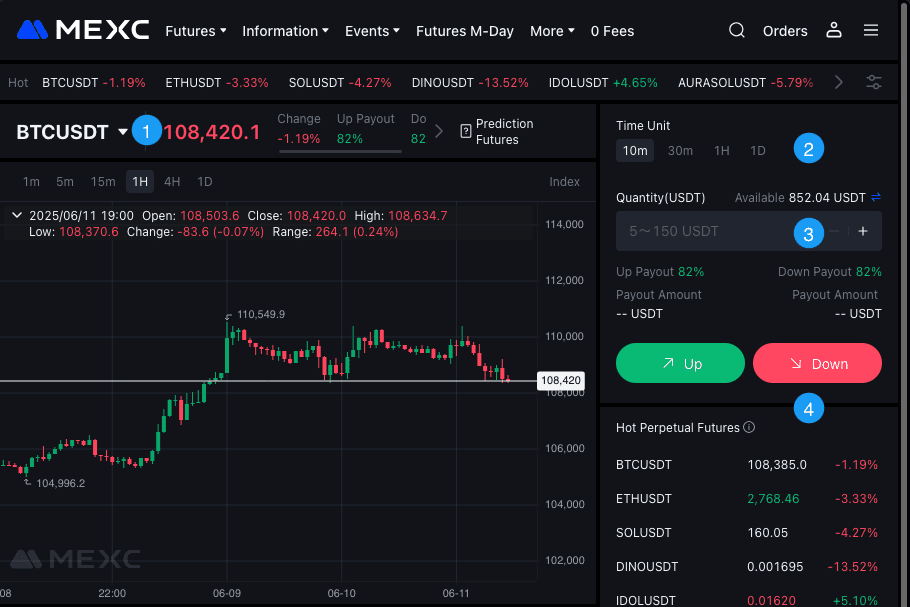The image size is (910, 607).
Task: Select the 4H chart interval
Action: tap(172, 182)
